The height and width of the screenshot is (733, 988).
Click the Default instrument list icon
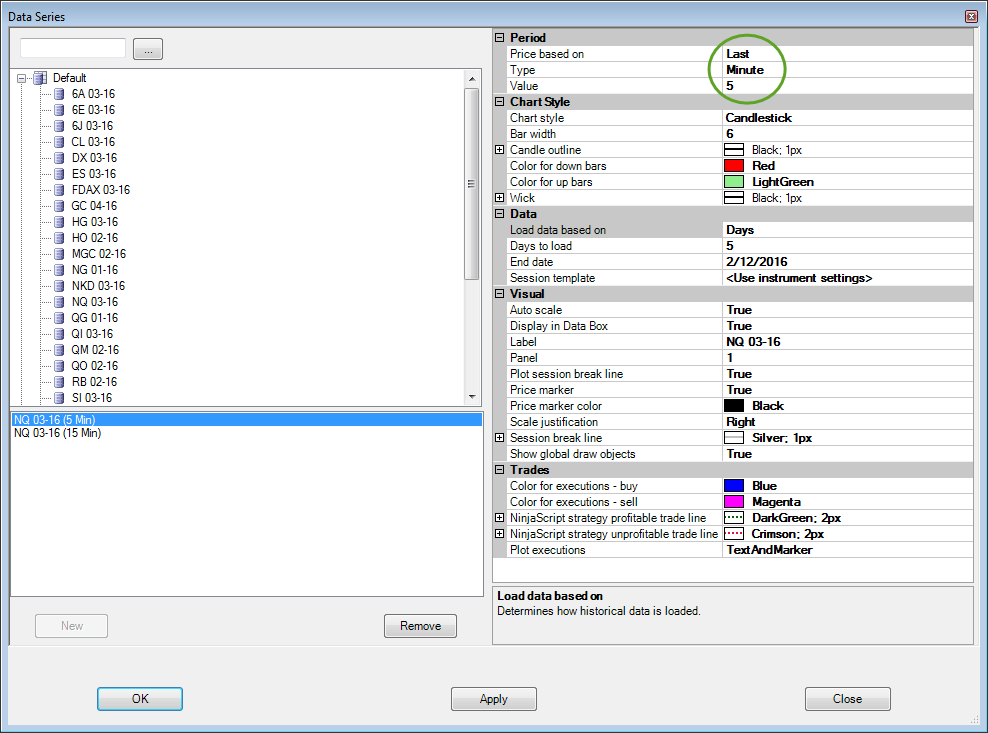point(40,78)
